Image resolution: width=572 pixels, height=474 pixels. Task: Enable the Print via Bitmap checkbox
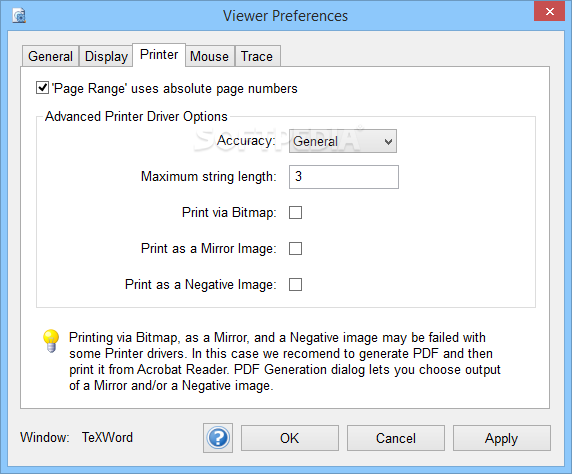(x=295, y=212)
